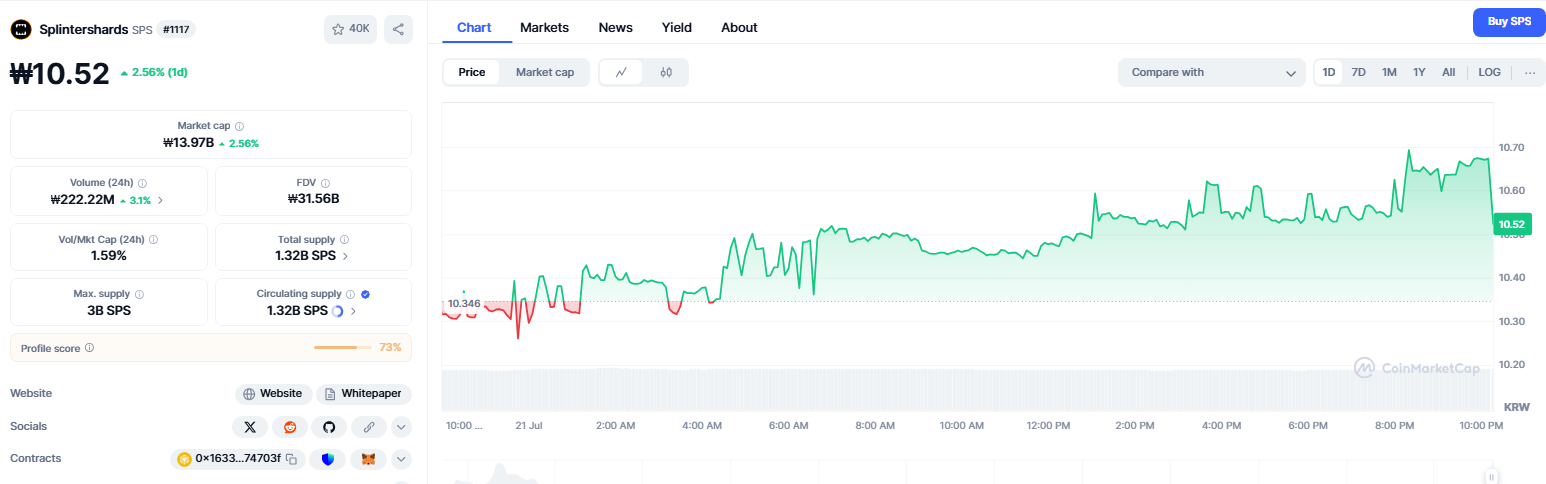Select the Market cap chart toggle
The width and height of the screenshot is (1546, 484).
tap(545, 72)
